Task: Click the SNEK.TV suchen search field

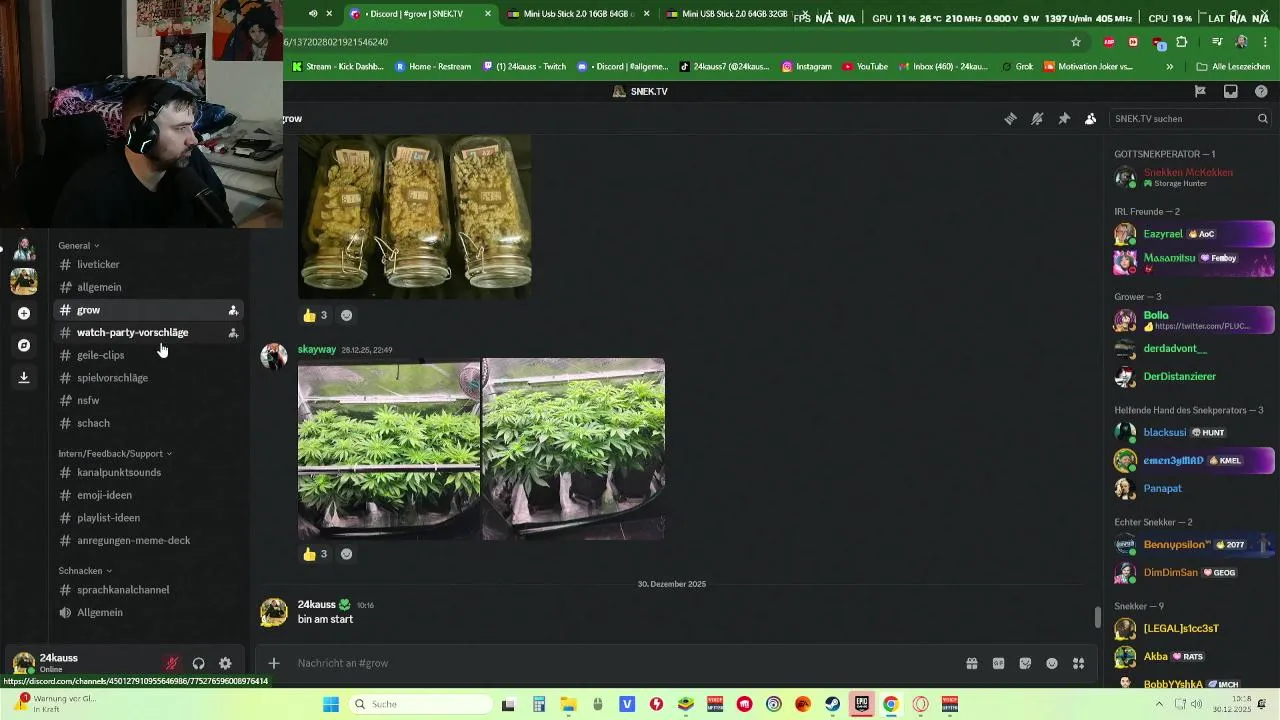Action: [1190, 118]
